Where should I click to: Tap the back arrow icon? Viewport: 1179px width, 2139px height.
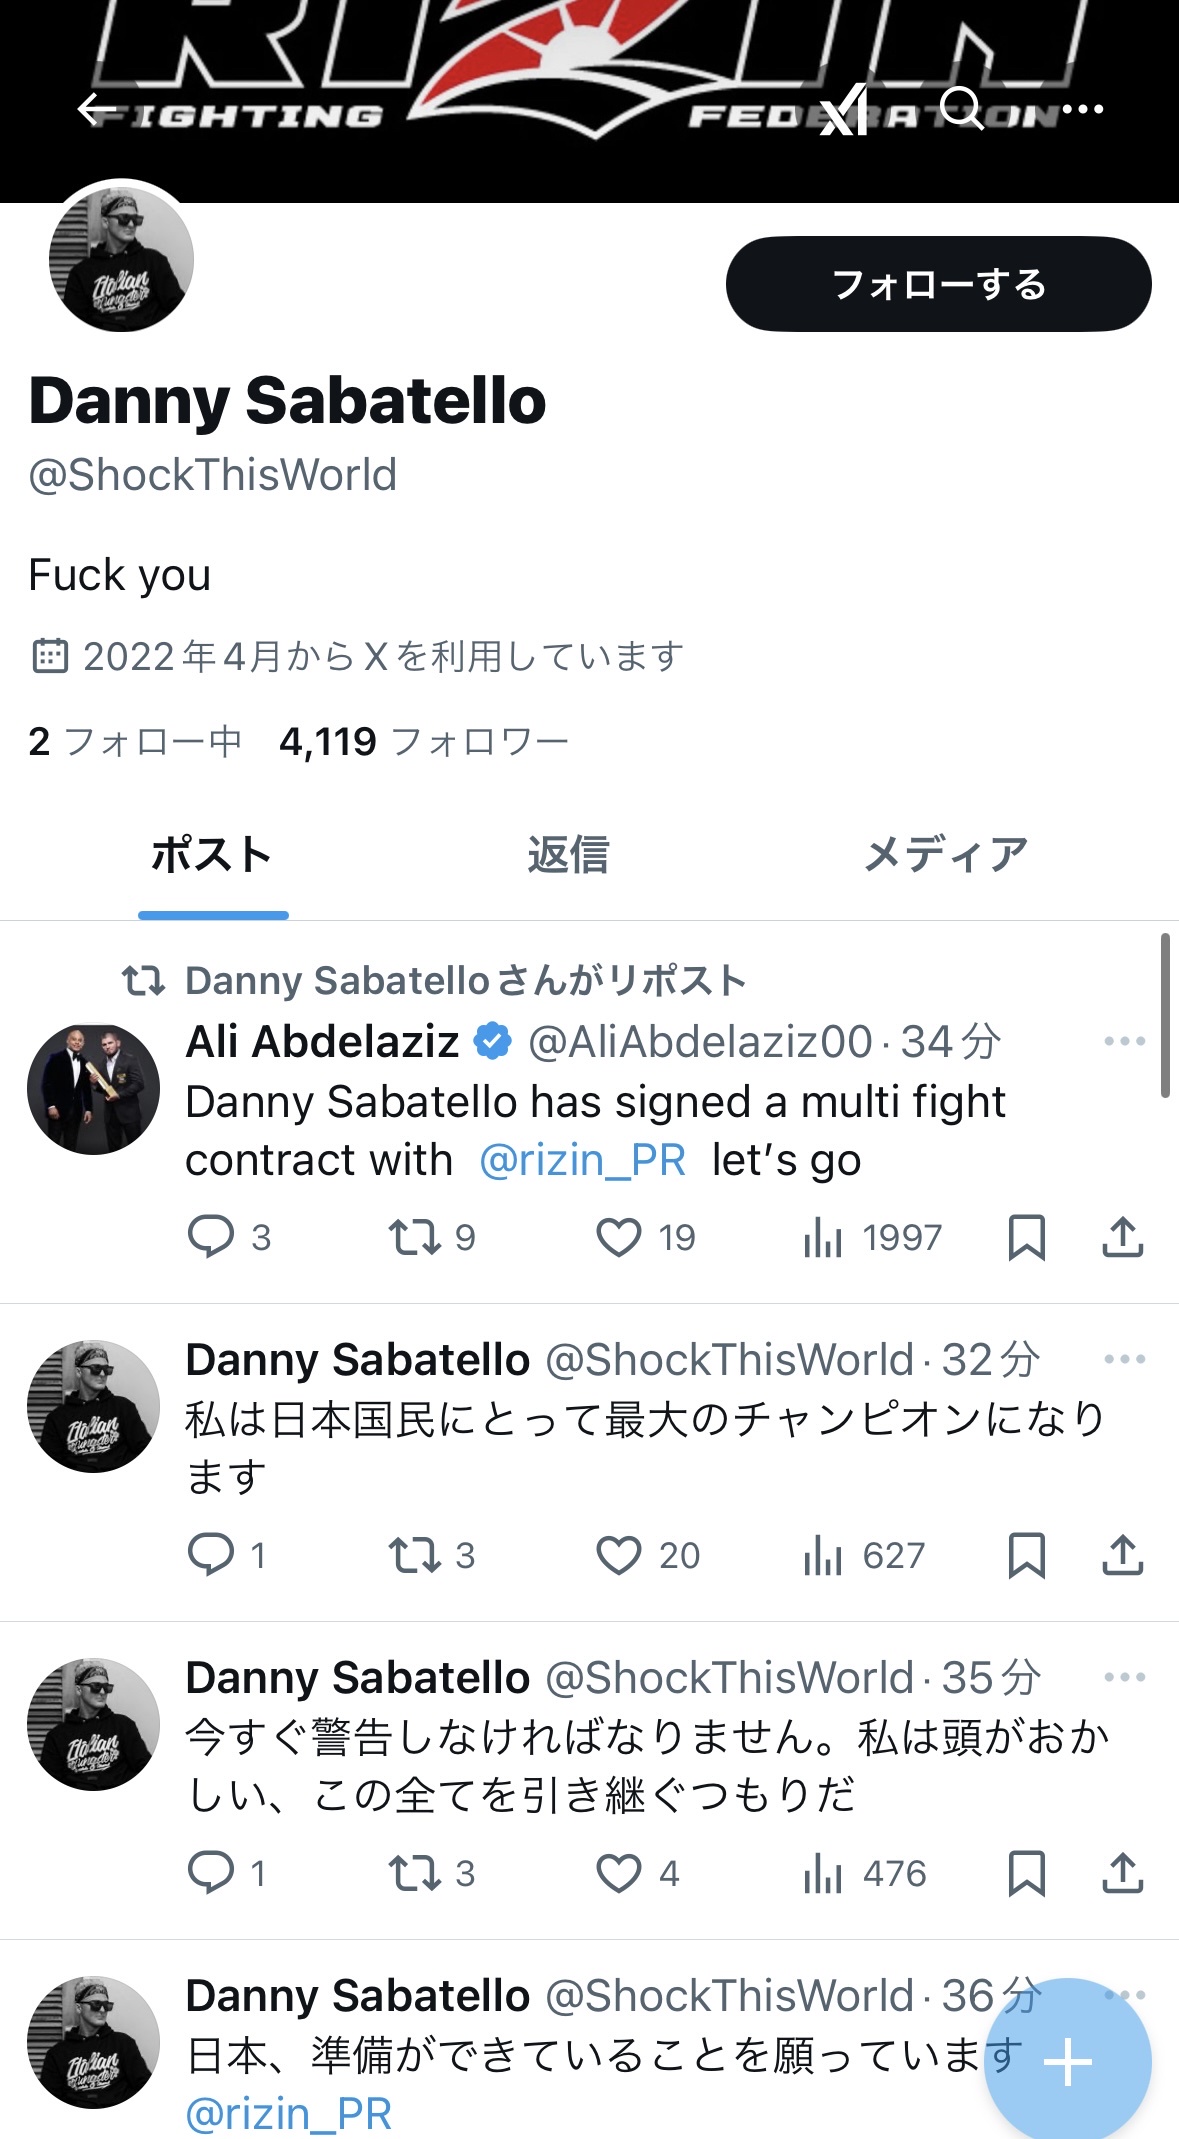click(x=97, y=109)
